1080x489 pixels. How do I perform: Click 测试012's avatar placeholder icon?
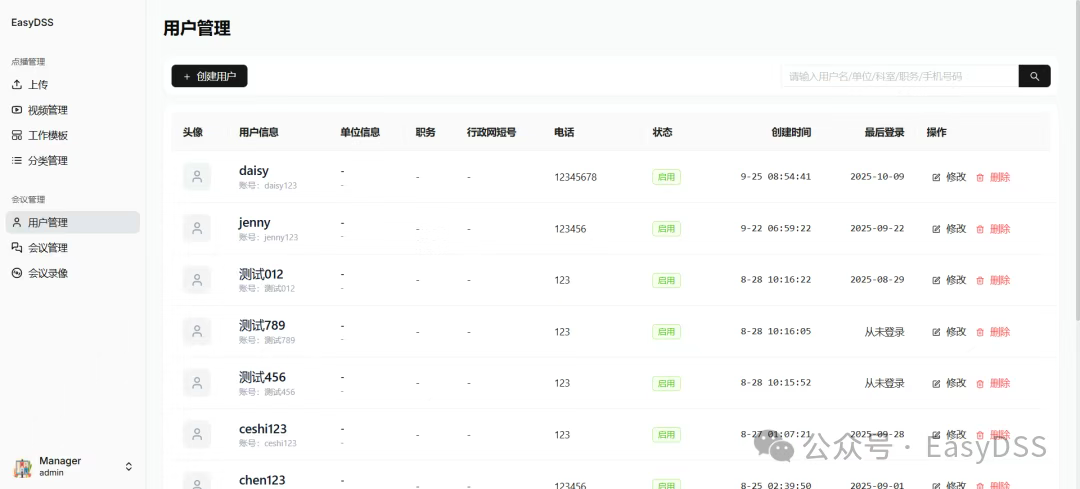(197, 280)
